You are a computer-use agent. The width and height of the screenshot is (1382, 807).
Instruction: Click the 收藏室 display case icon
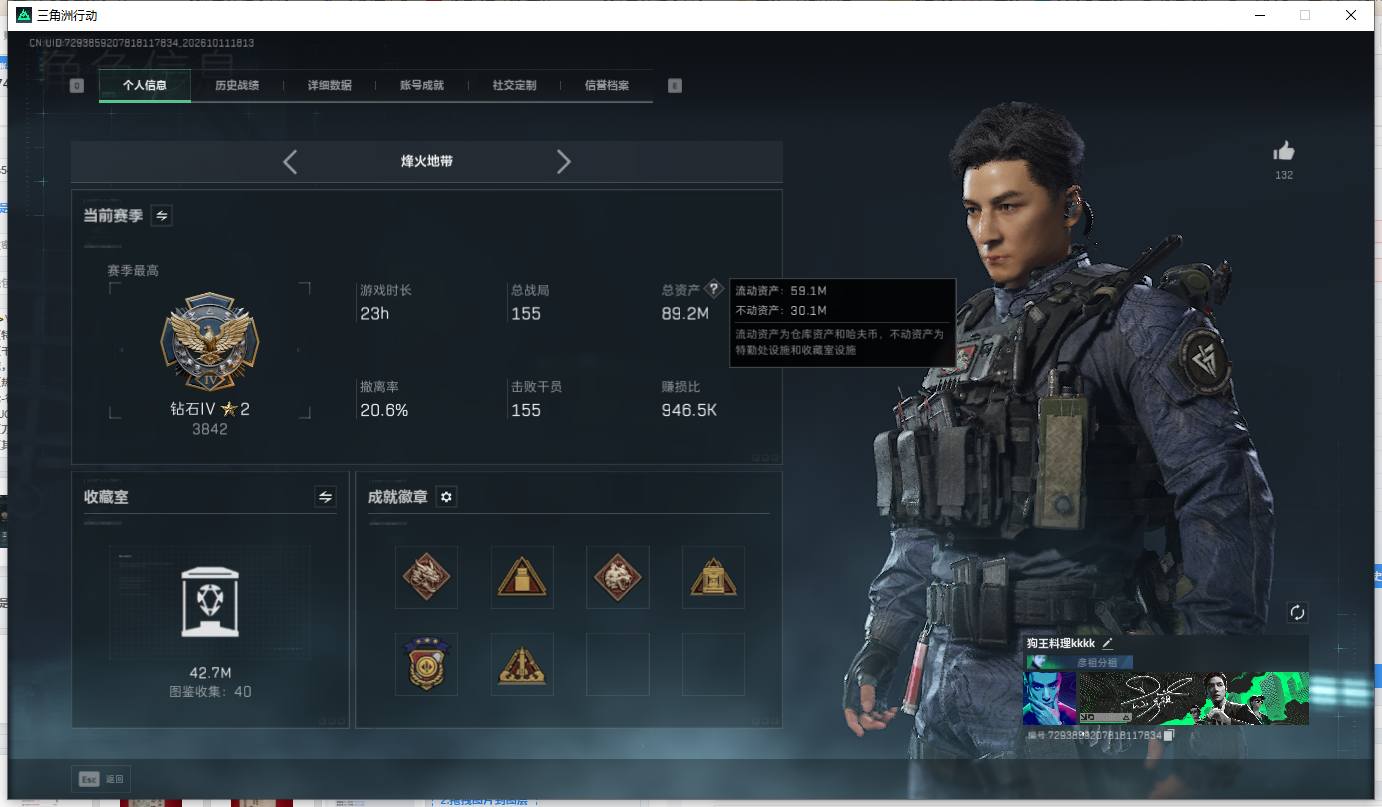coord(210,601)
